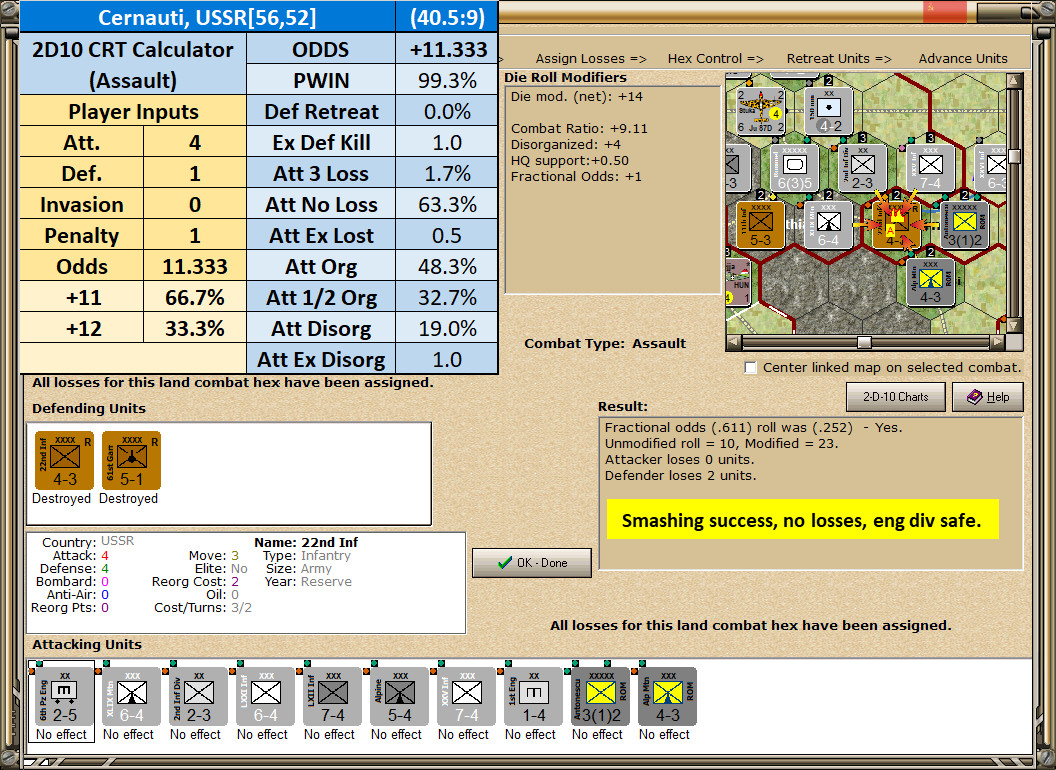Click the "Unmodified roll = 10, Modified = 23." result line

pyautogui.click(x=721, y=443)
